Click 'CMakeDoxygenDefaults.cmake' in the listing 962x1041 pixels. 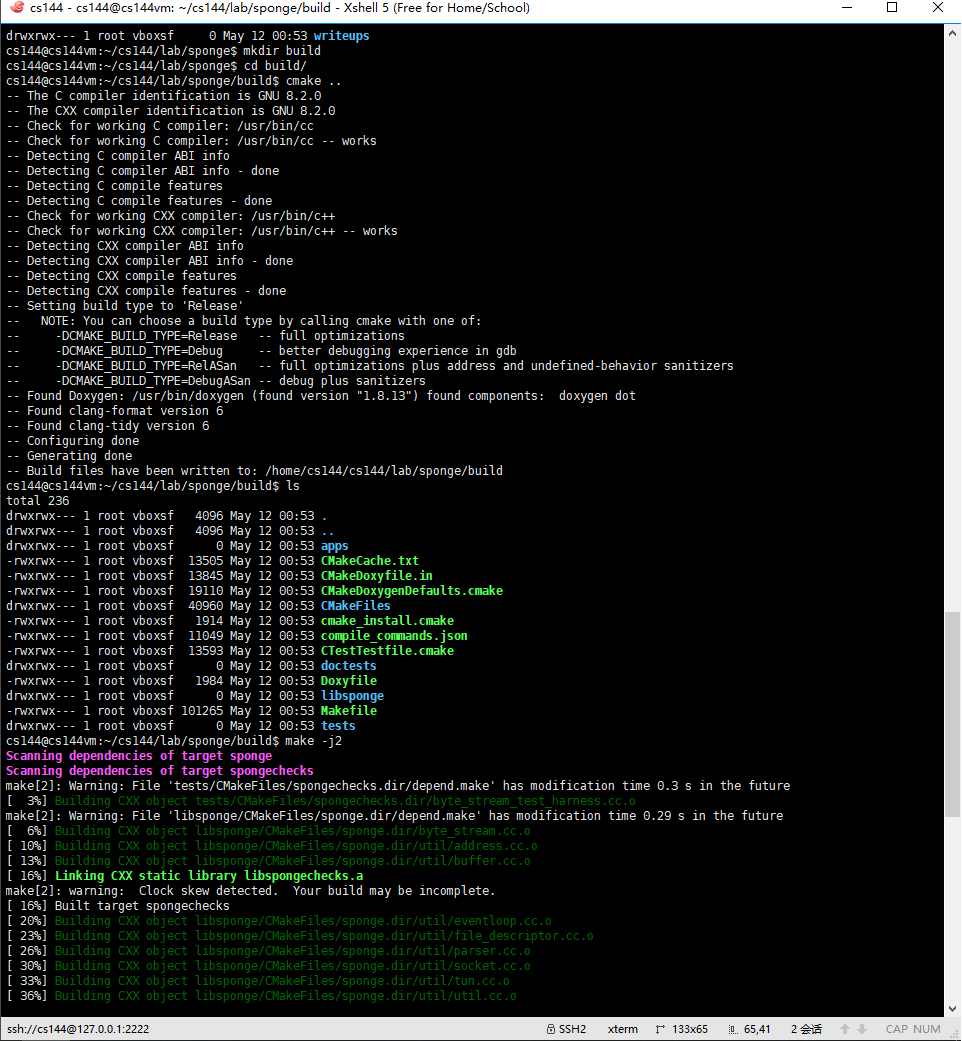click(412, 591)
